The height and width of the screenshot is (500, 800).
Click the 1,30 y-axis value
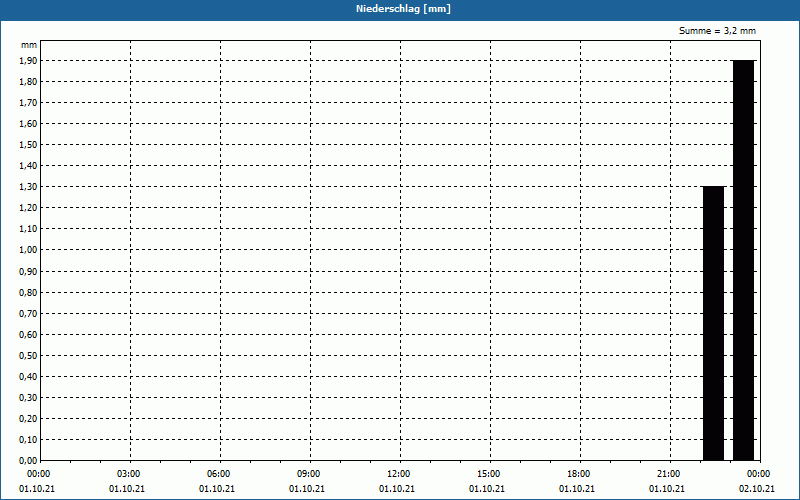pos(28,187)
